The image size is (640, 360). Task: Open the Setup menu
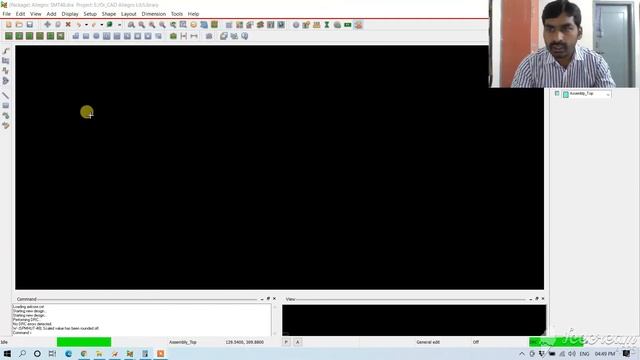[x=90, y=14]
